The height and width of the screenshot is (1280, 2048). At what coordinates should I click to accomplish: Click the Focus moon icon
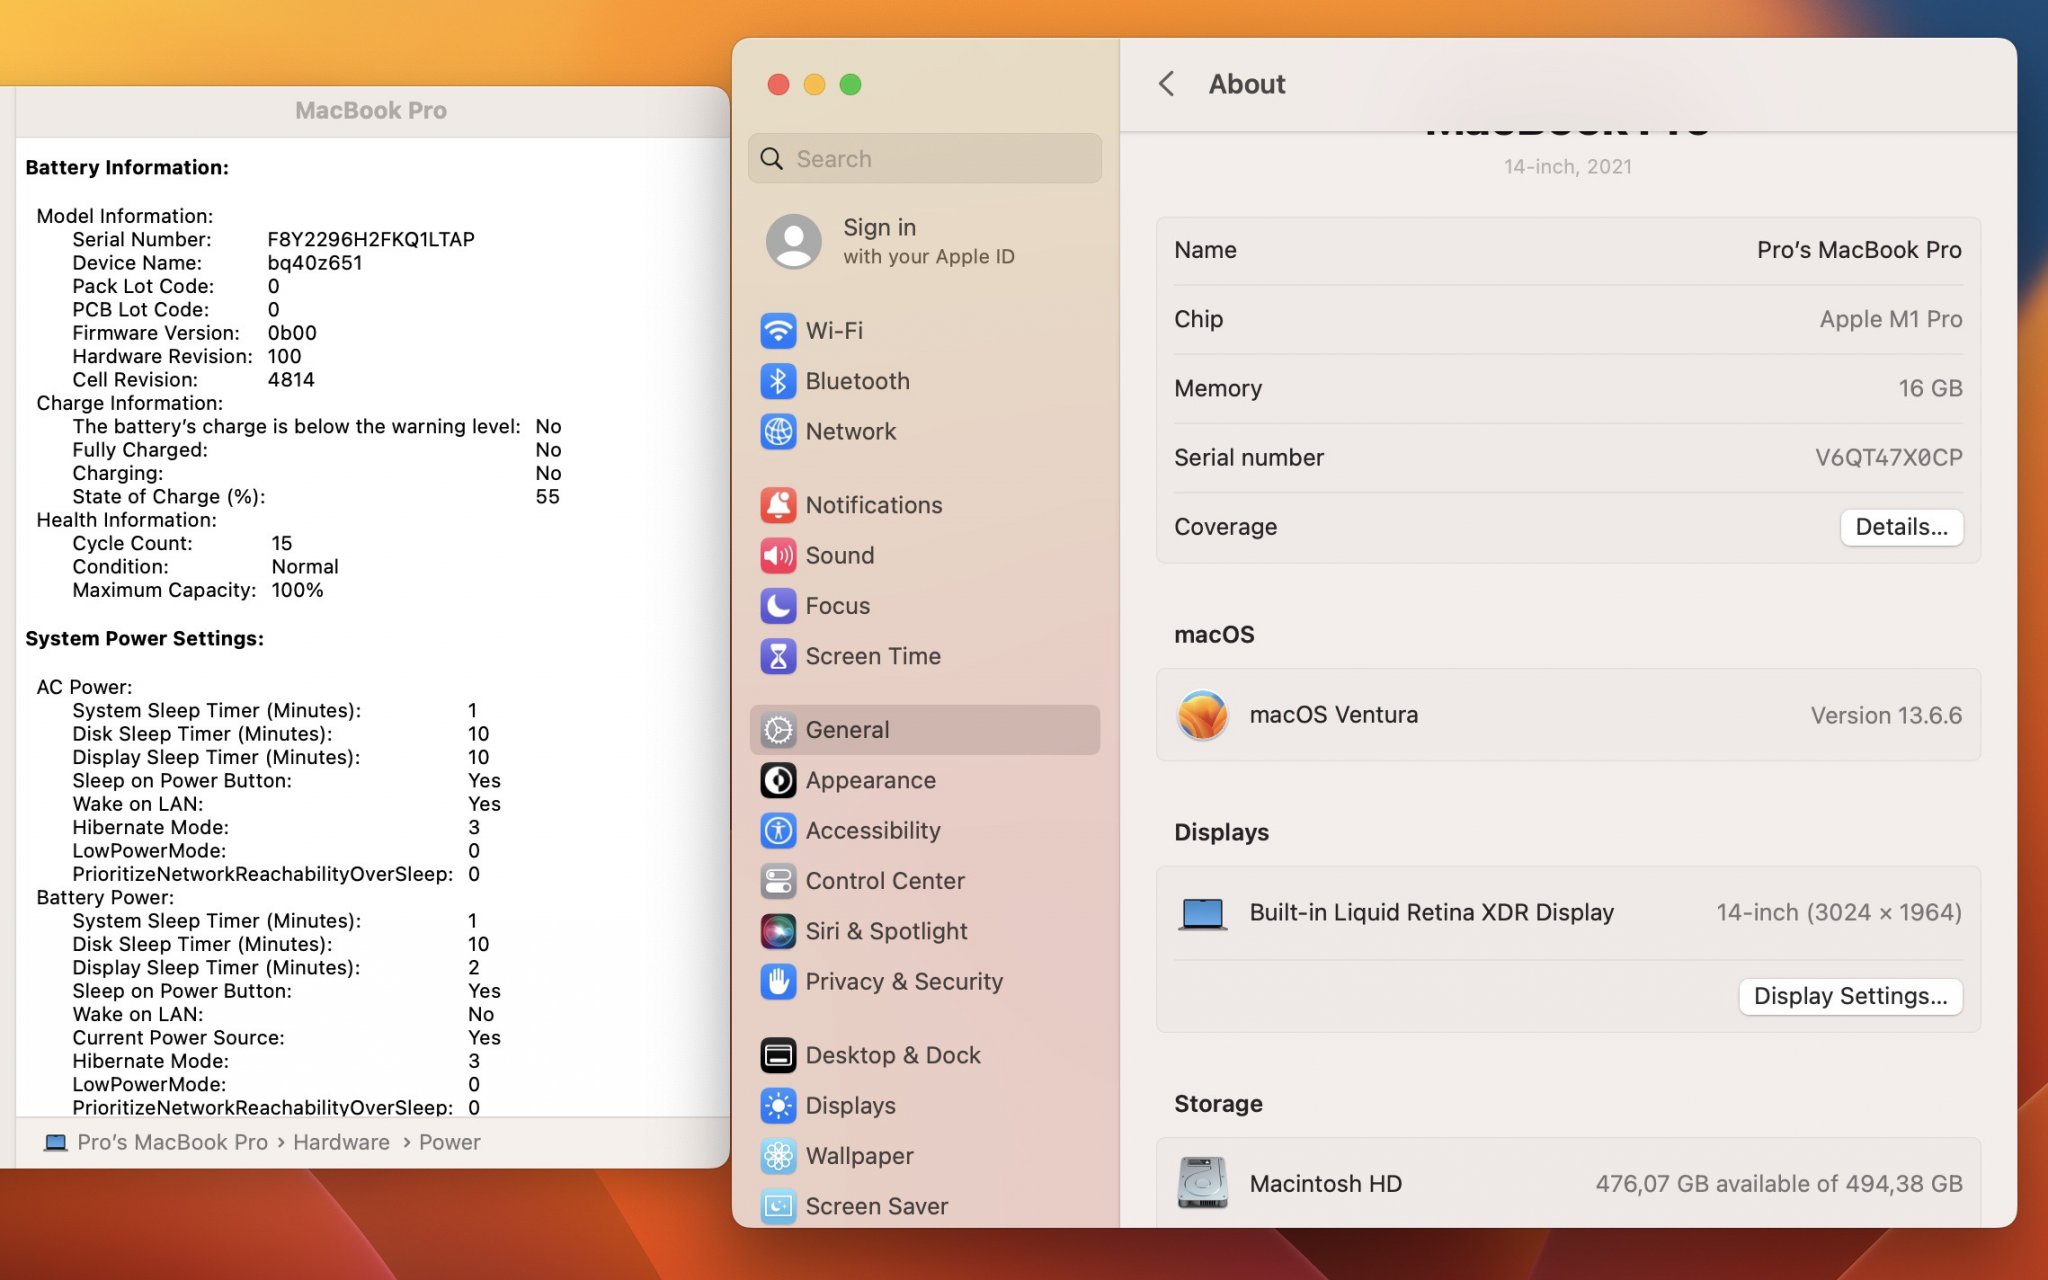[x=778, y=606]
